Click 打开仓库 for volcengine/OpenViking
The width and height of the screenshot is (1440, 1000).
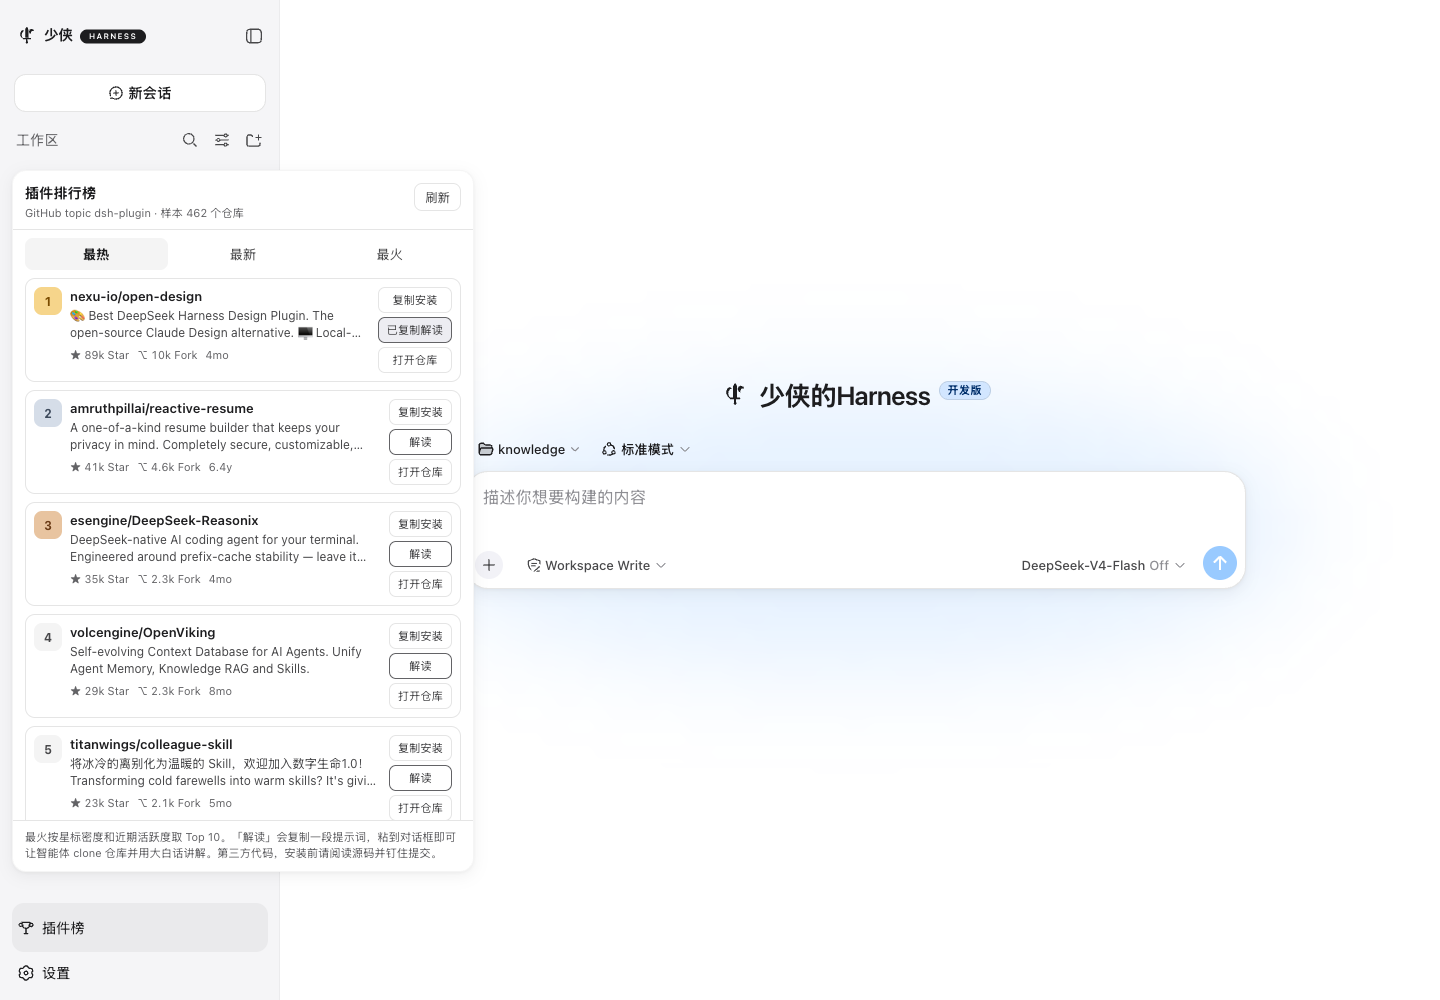tap(420, 696)
